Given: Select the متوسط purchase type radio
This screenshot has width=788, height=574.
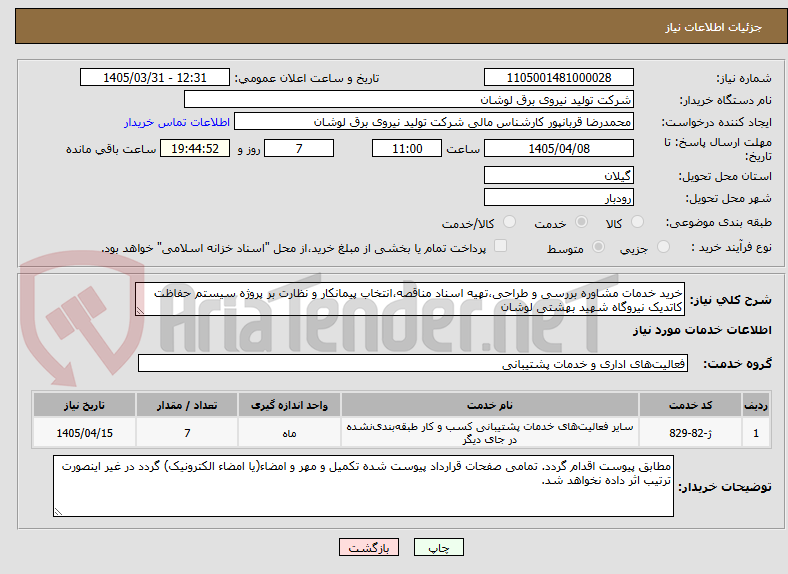Looking at the screenshot, I should point(598,246).
